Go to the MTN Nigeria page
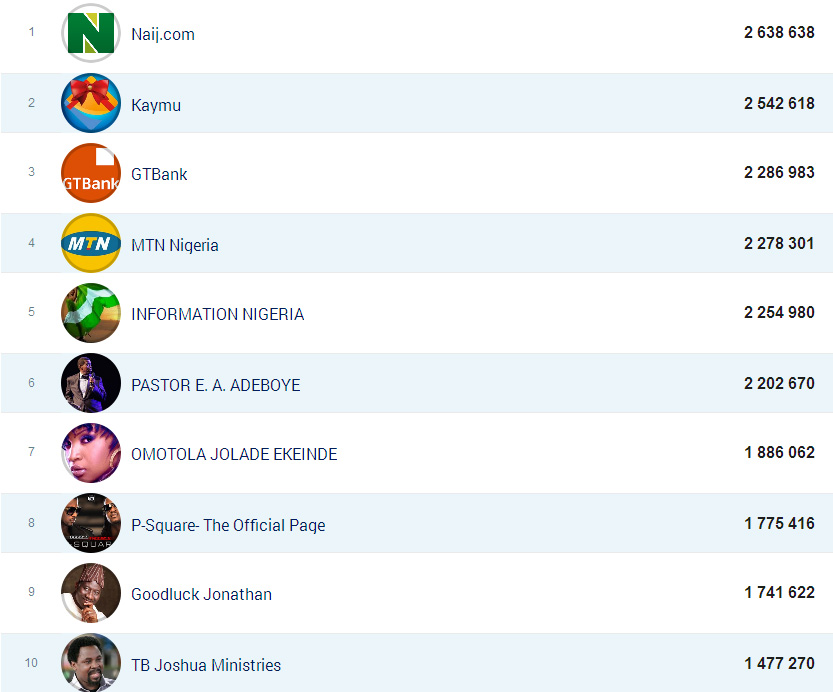The width and height of the screenshot is (833, 692). [175, 245]
